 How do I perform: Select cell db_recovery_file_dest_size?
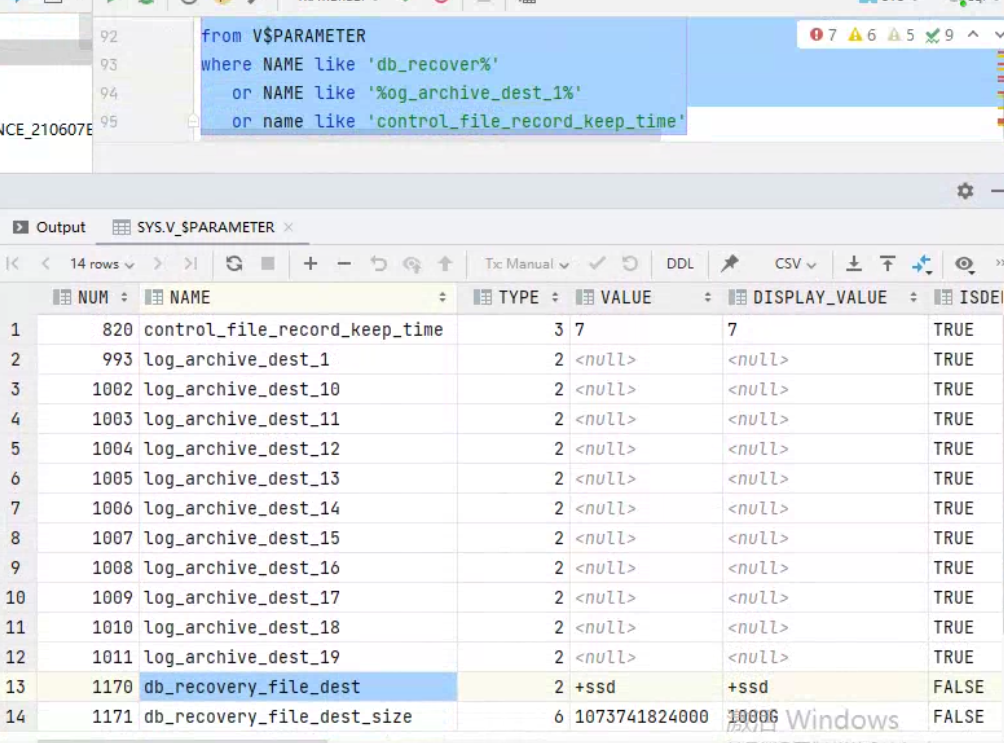(298, 717)
